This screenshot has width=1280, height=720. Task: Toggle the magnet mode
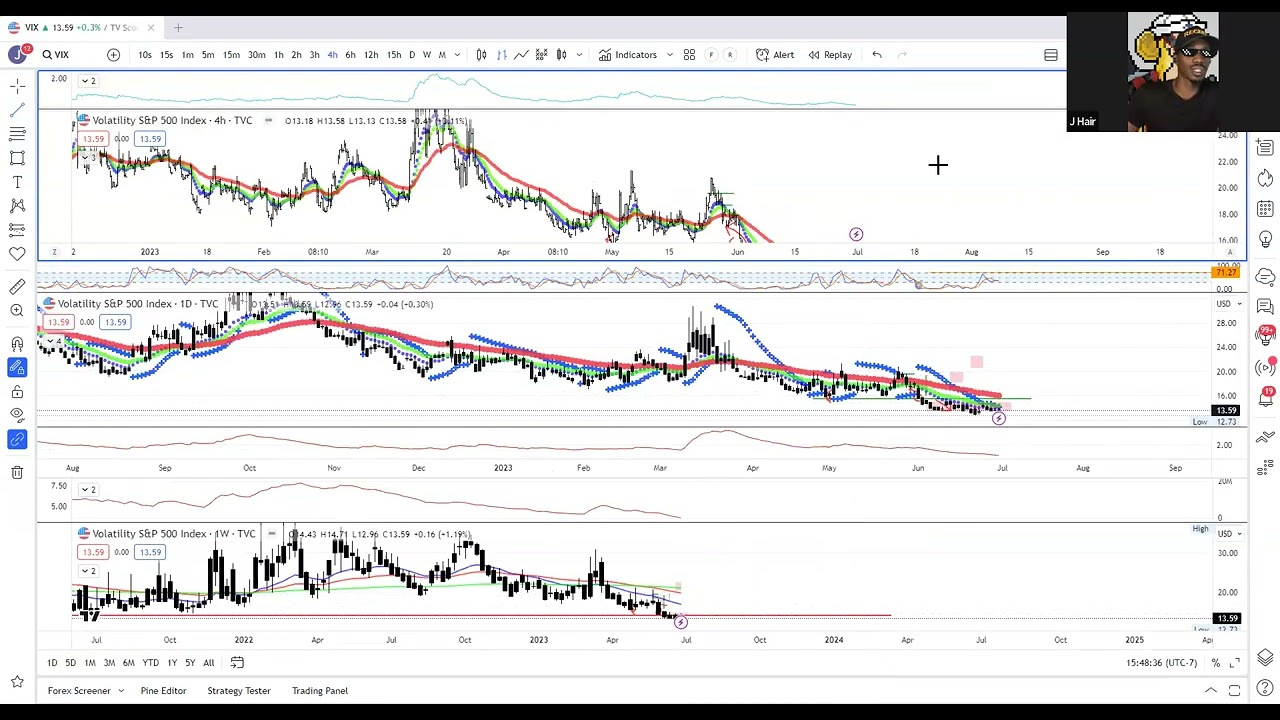click(17, 343)
